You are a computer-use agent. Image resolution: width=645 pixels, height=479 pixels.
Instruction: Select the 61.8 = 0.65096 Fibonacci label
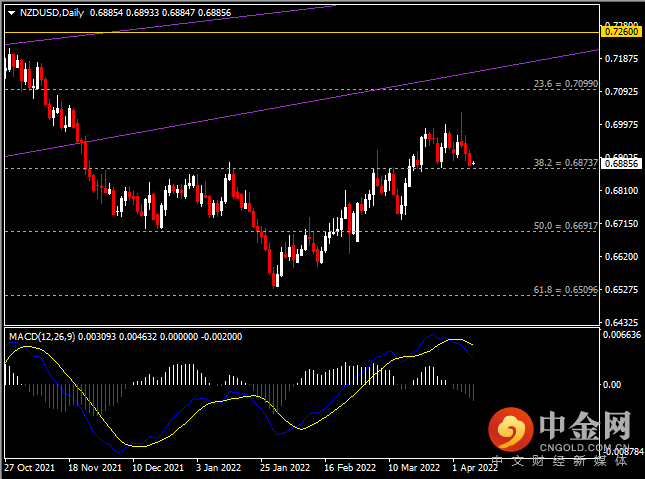click(565, 290)
